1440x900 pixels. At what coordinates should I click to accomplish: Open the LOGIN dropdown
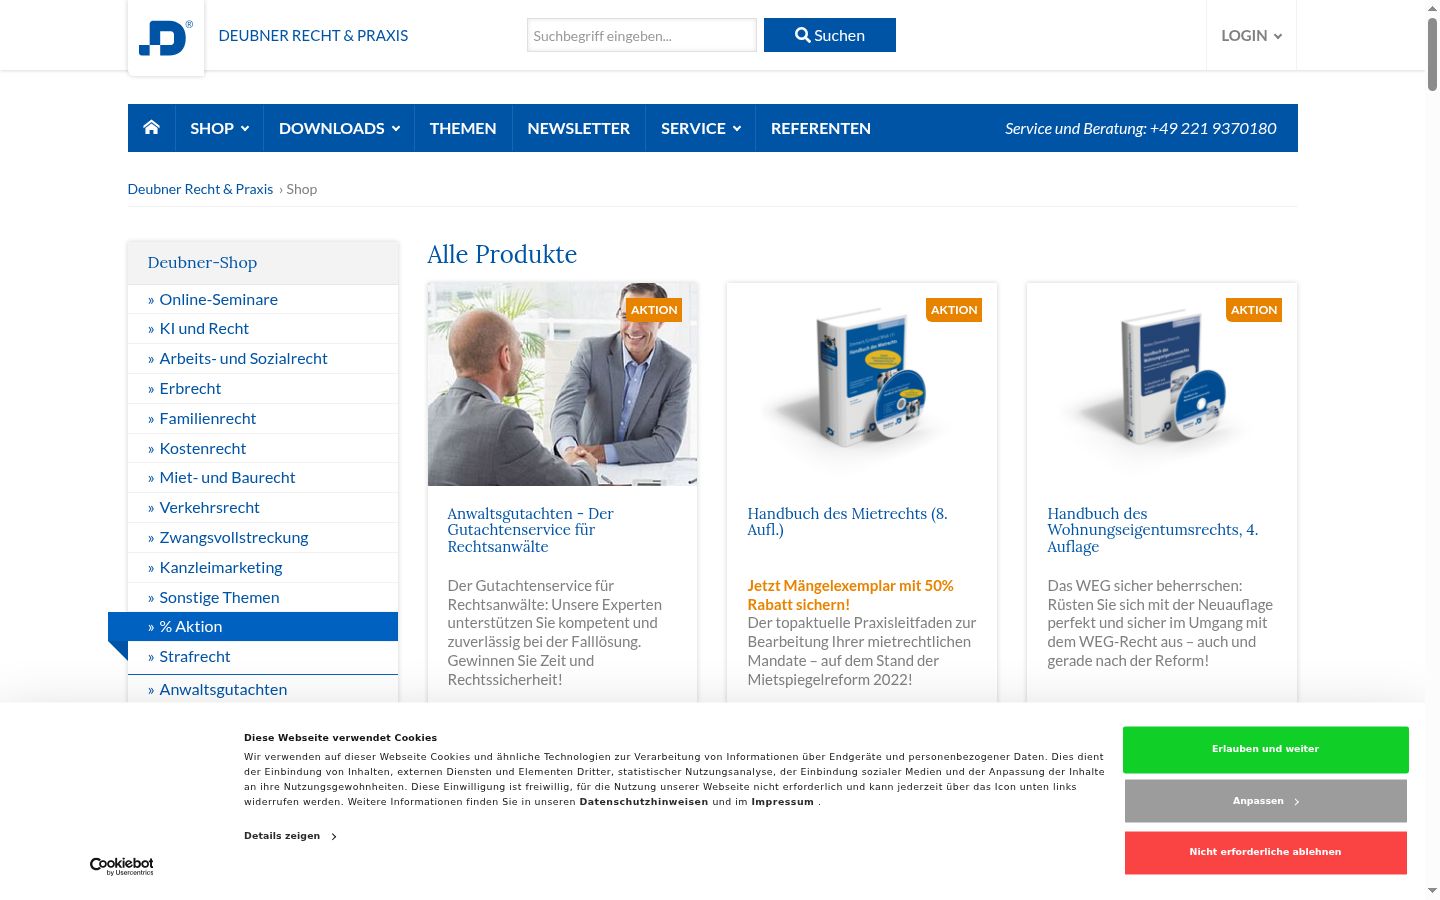(x=1251, y=36)
